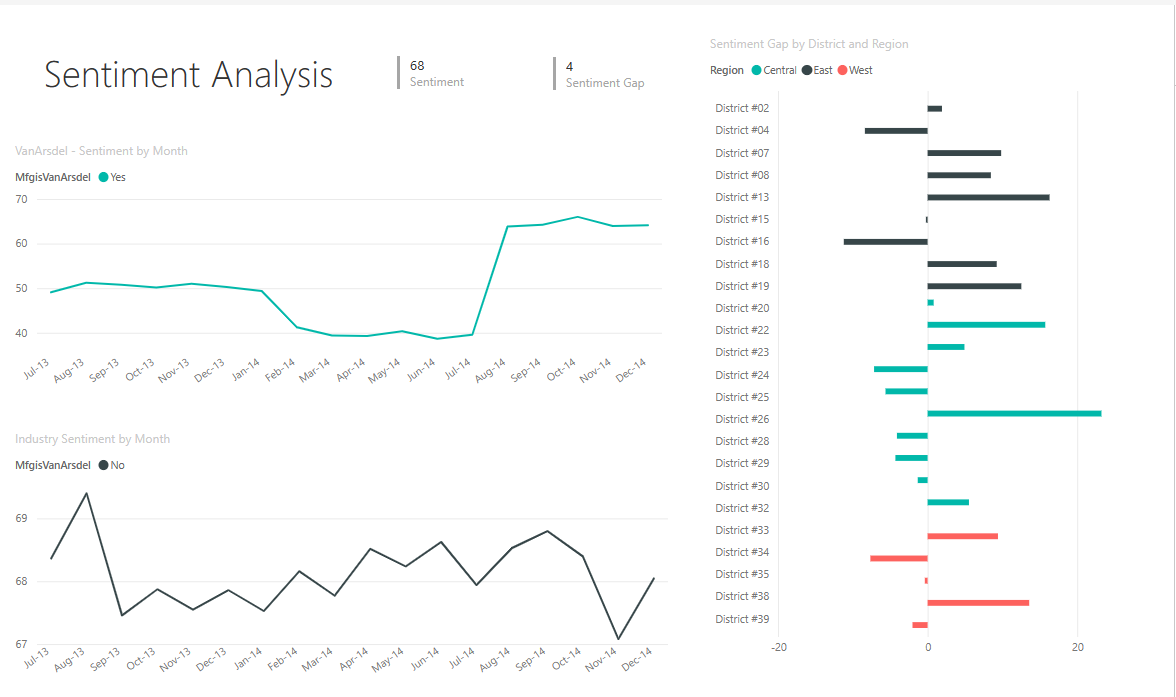The image size is (1176, 697).
Task: Click the Industry Sentiment by Month title
Action: [x=92, y=439]
